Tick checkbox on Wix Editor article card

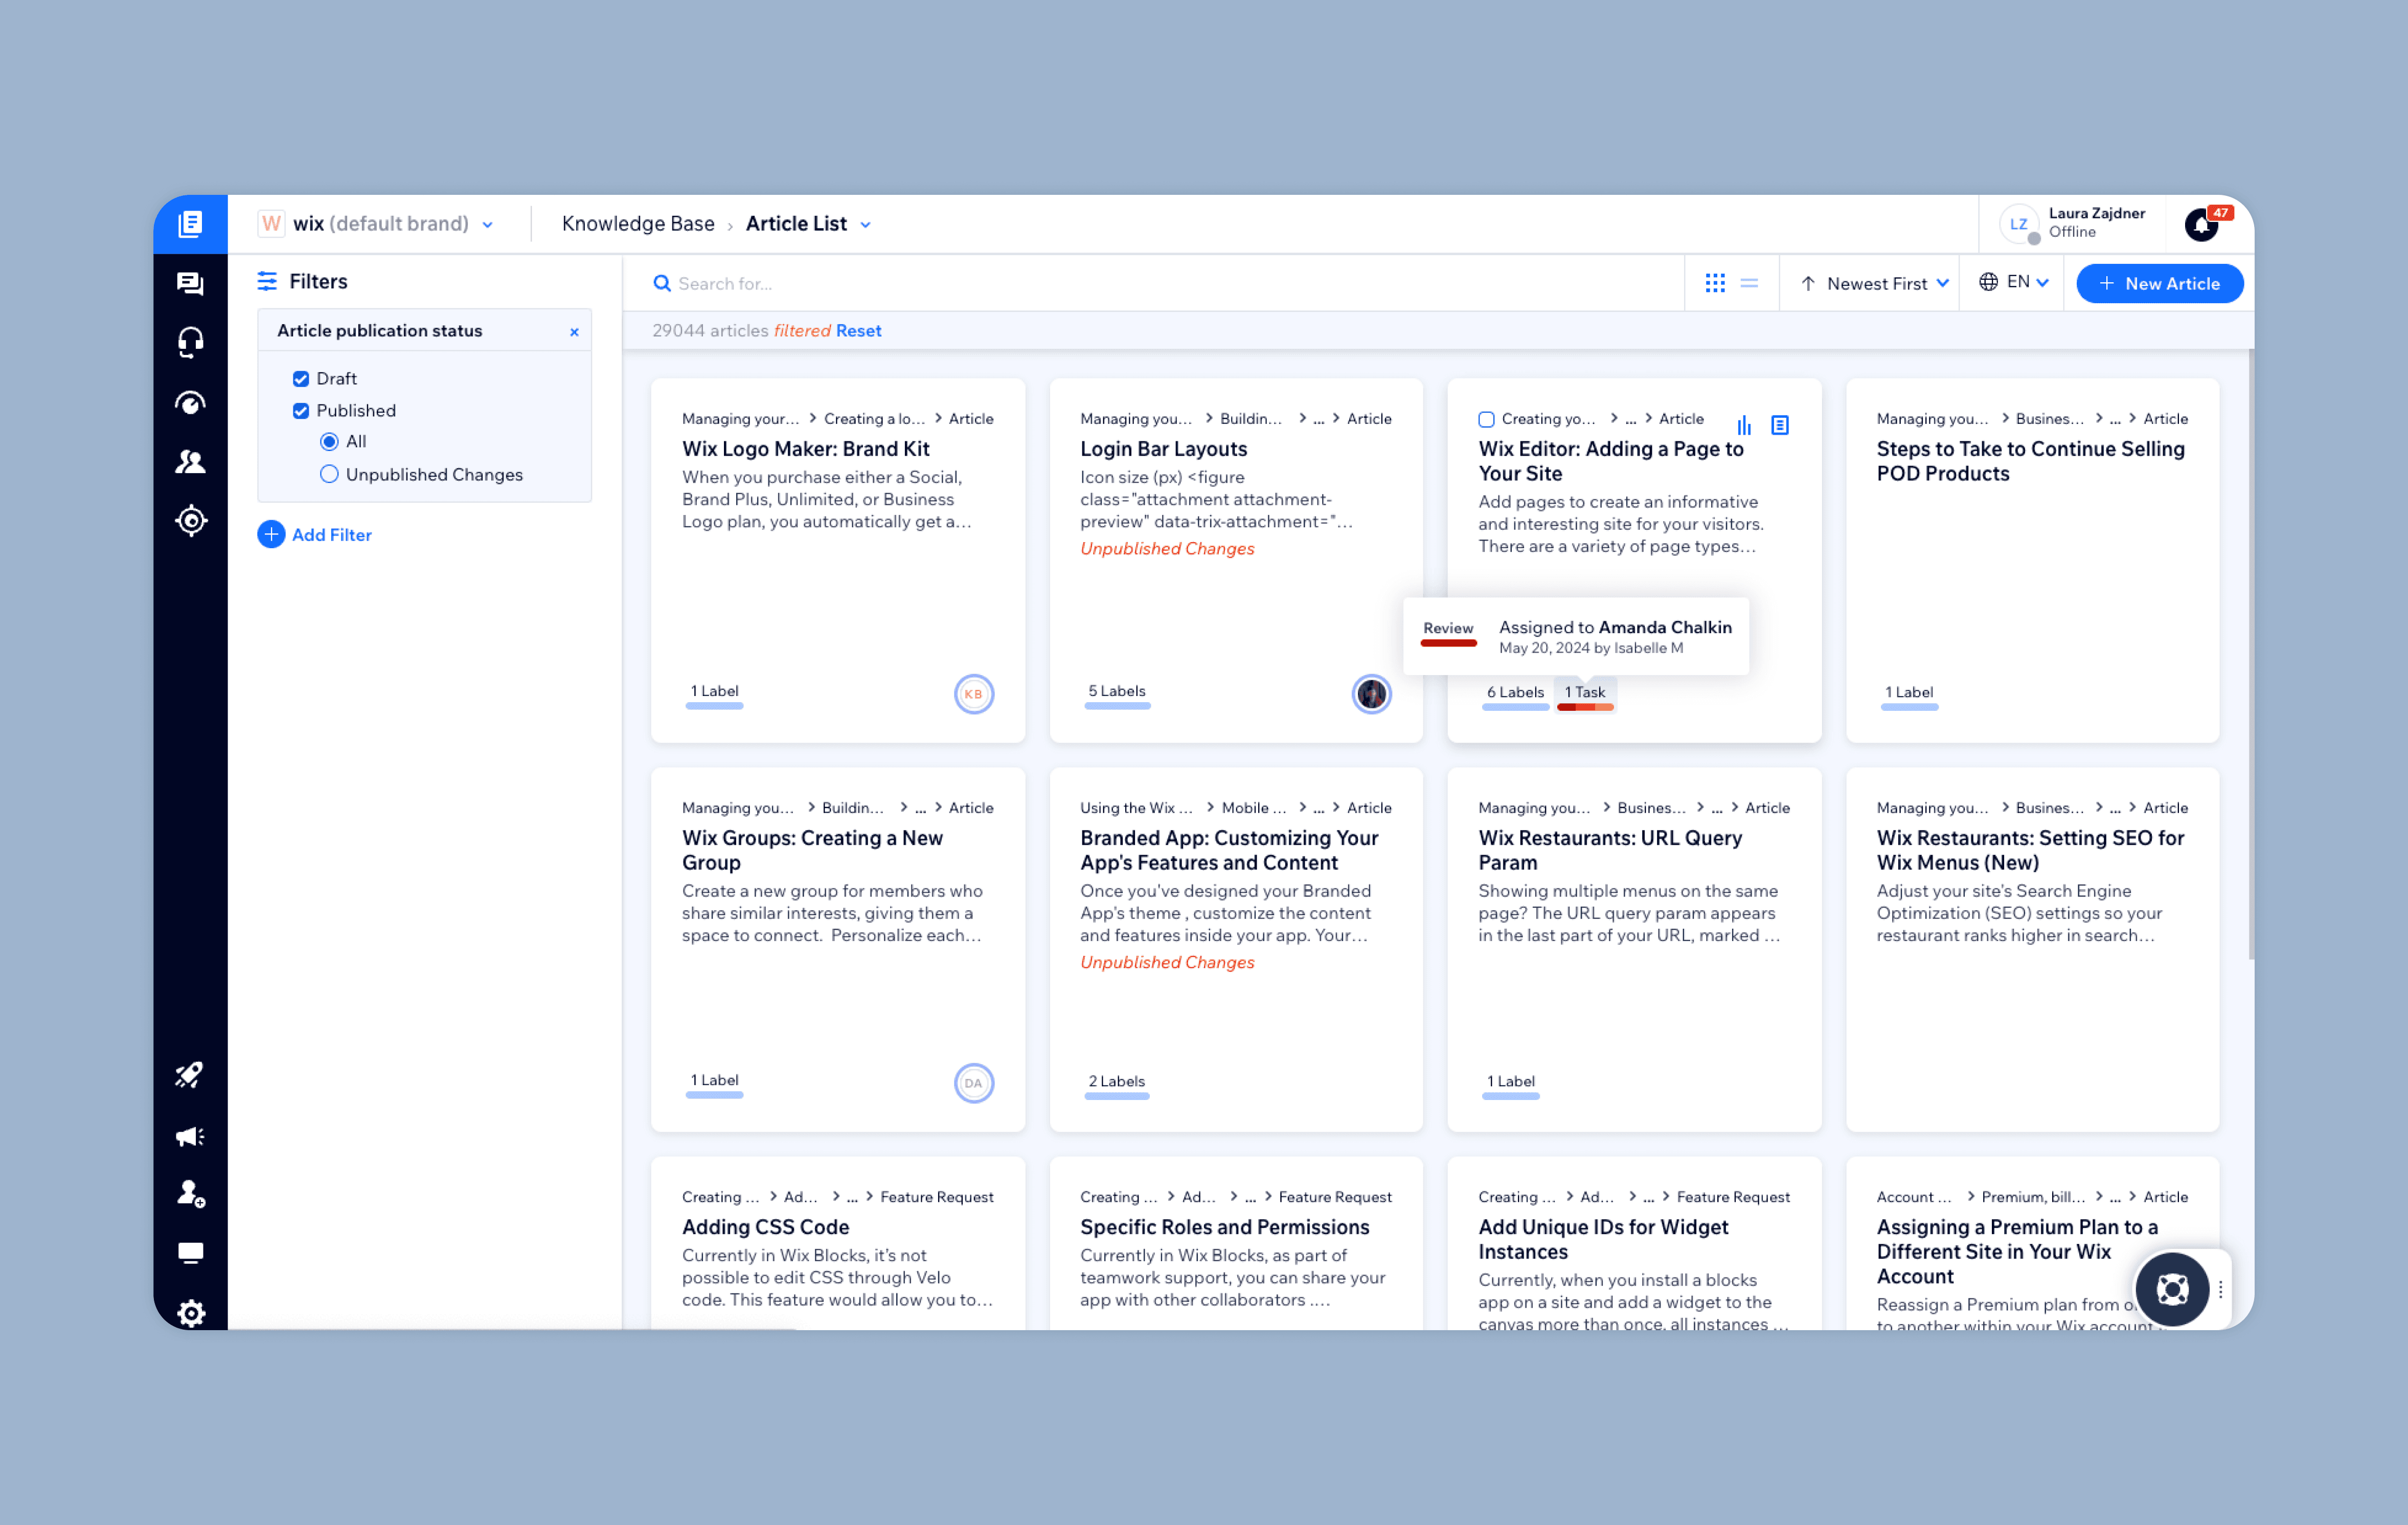(1486, 419)
